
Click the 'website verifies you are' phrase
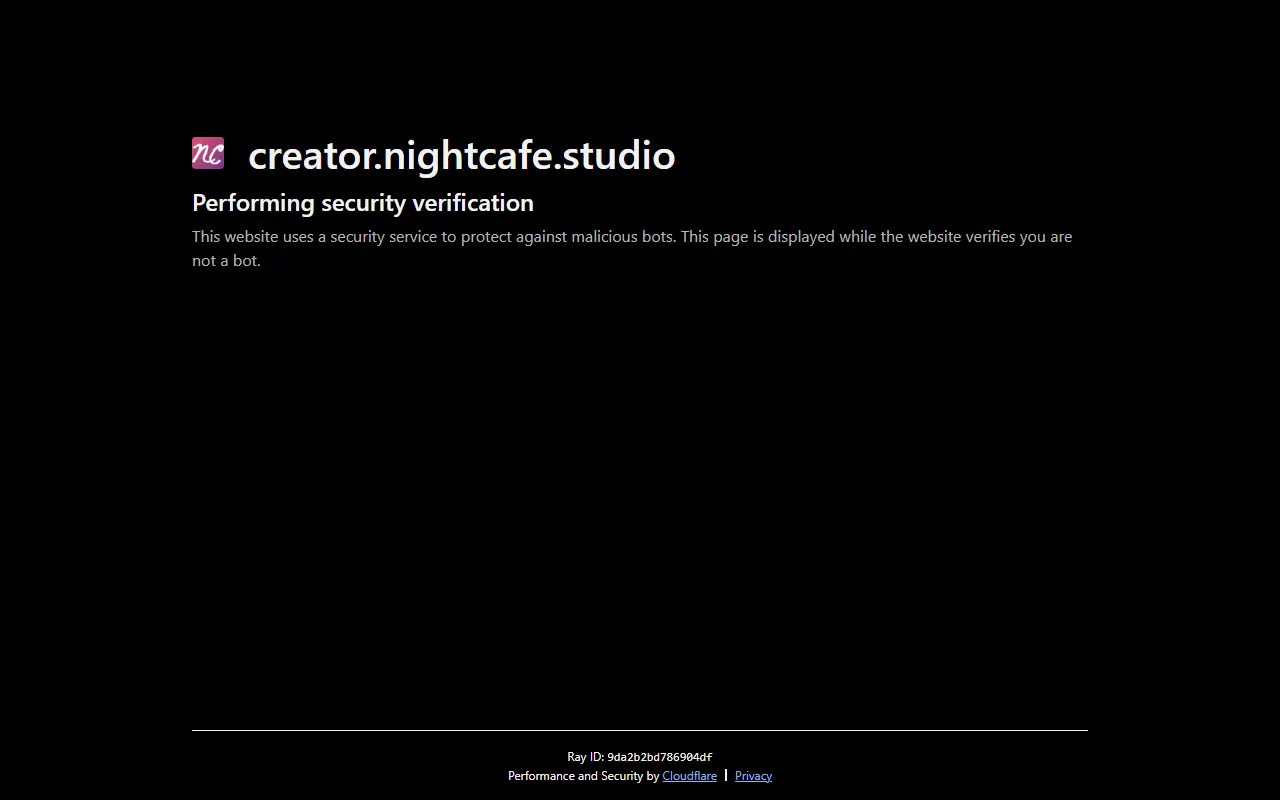point(989,237)
